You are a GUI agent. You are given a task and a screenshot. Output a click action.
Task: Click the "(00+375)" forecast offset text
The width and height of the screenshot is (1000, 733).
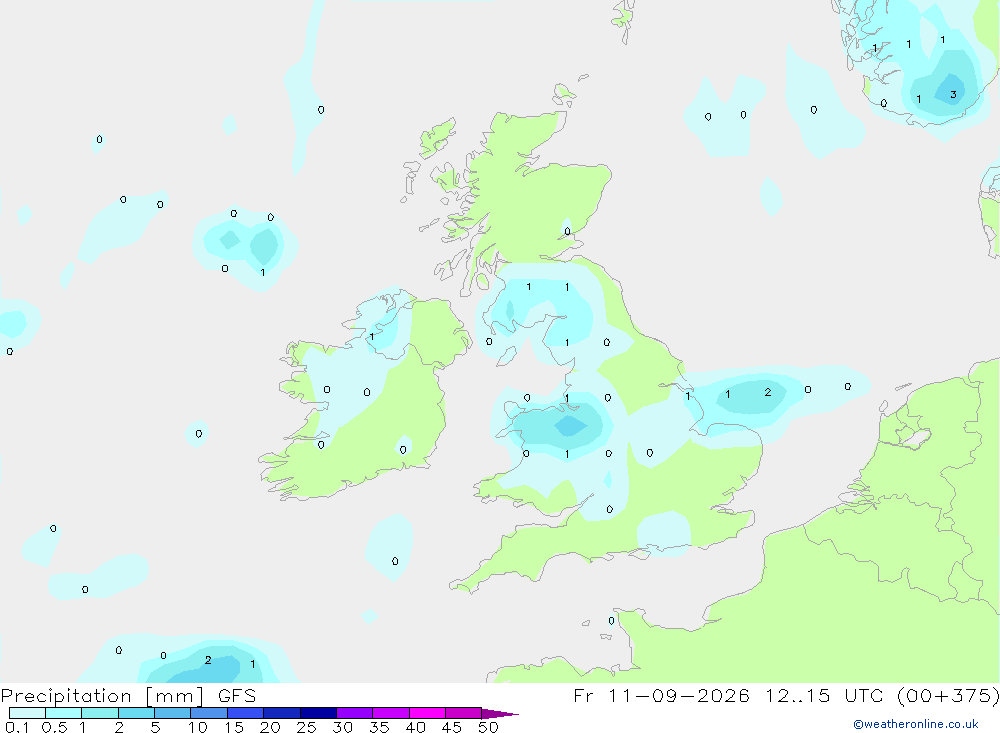[948, 695]
